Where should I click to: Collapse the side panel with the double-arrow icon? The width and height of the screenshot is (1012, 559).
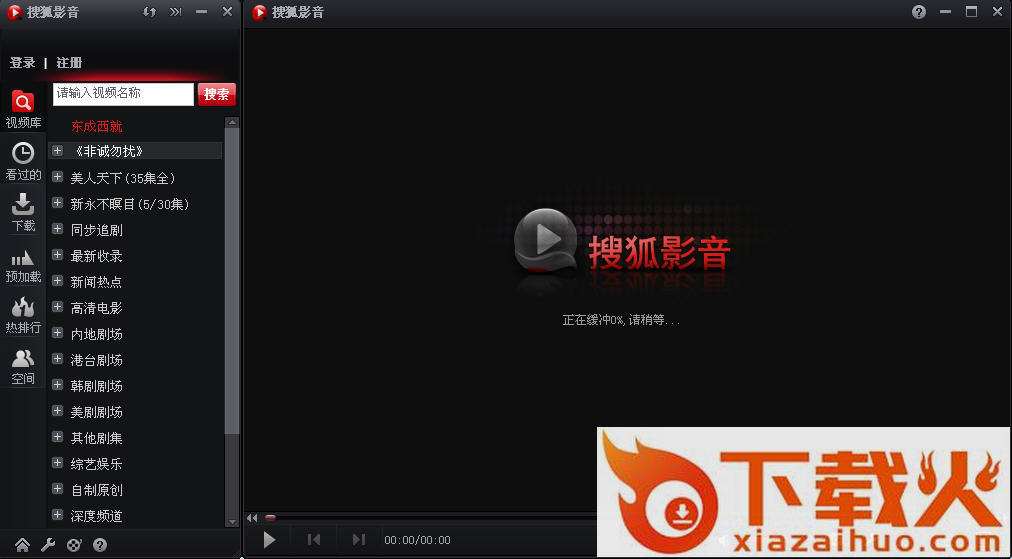pyautogui.click(x=176, y=12)
